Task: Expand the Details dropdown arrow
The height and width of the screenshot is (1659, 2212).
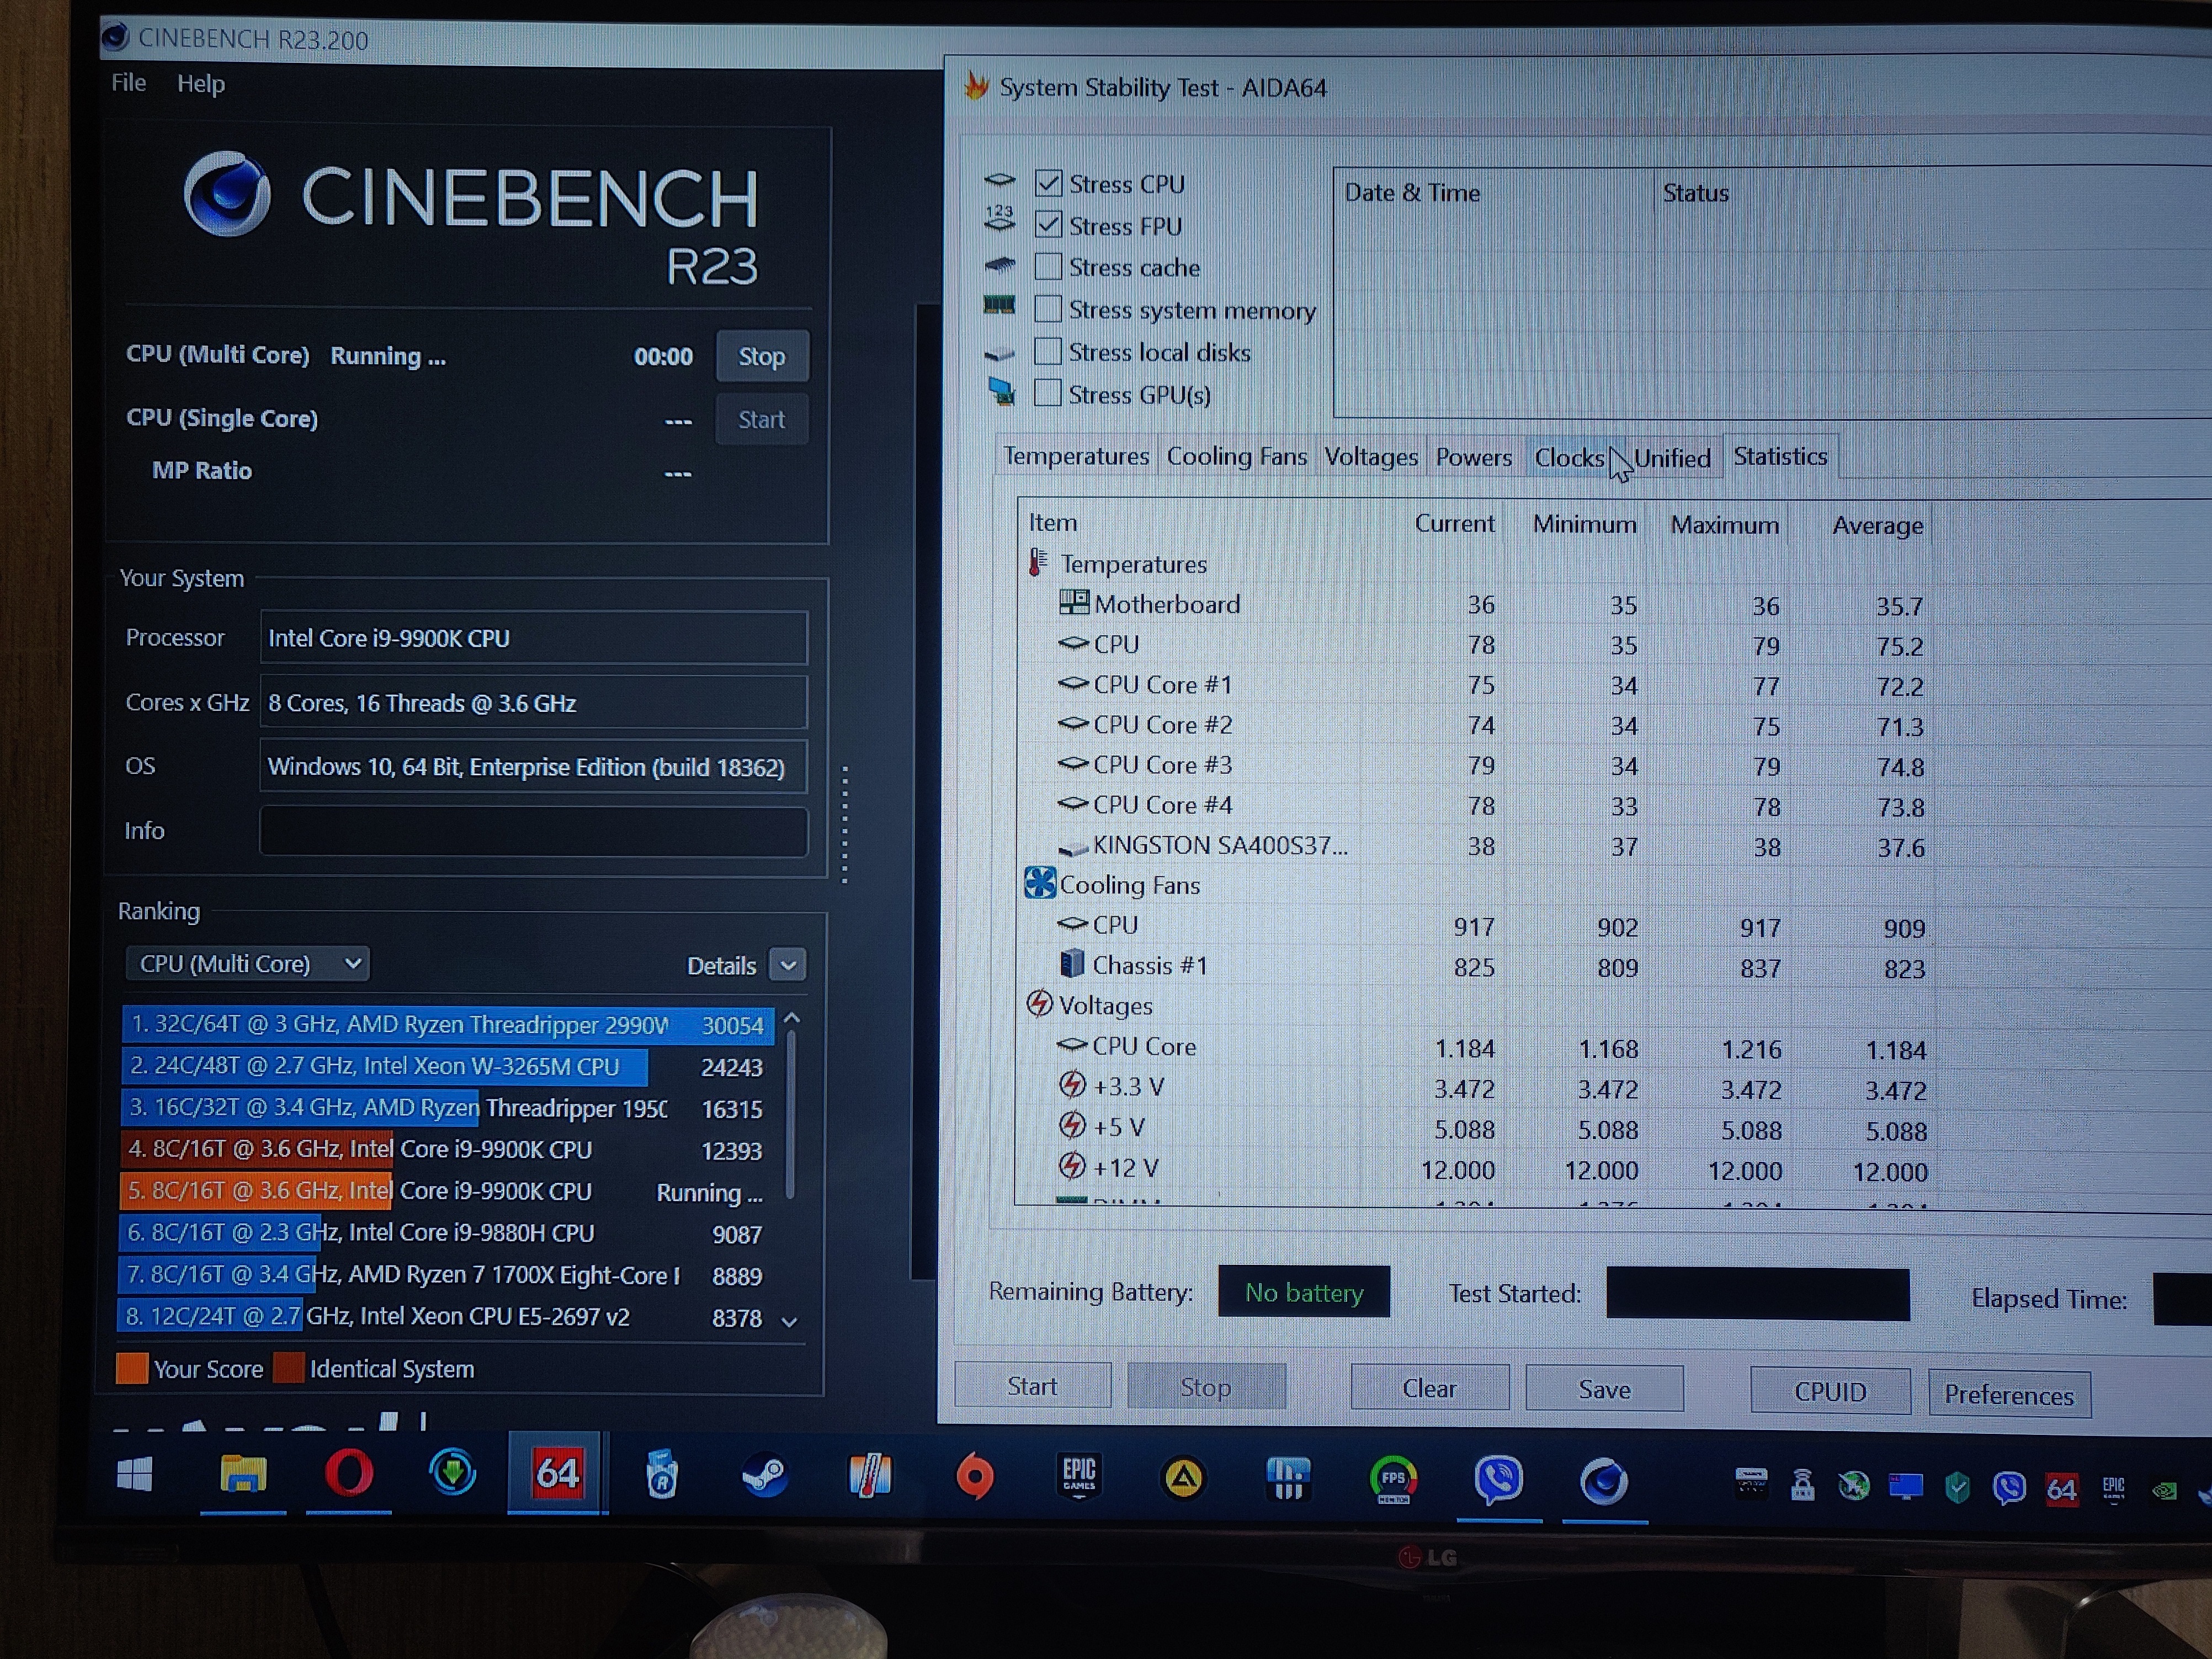Action: (x=788, y=965)
